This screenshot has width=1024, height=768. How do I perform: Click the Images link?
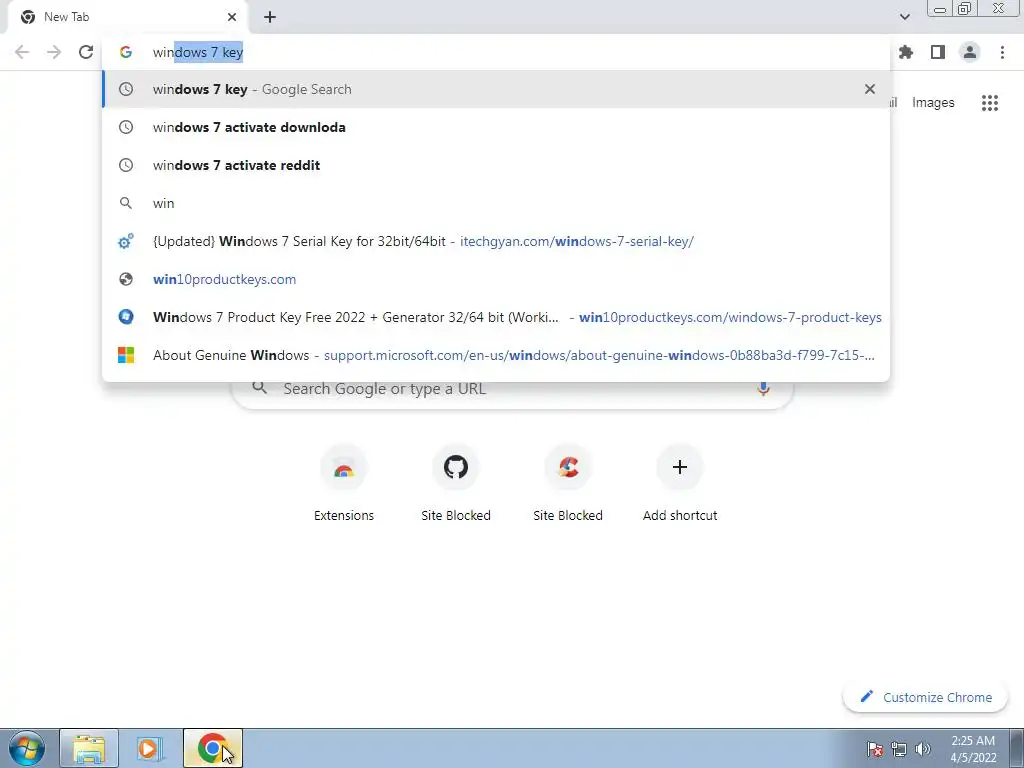click(x=933, y=103)
